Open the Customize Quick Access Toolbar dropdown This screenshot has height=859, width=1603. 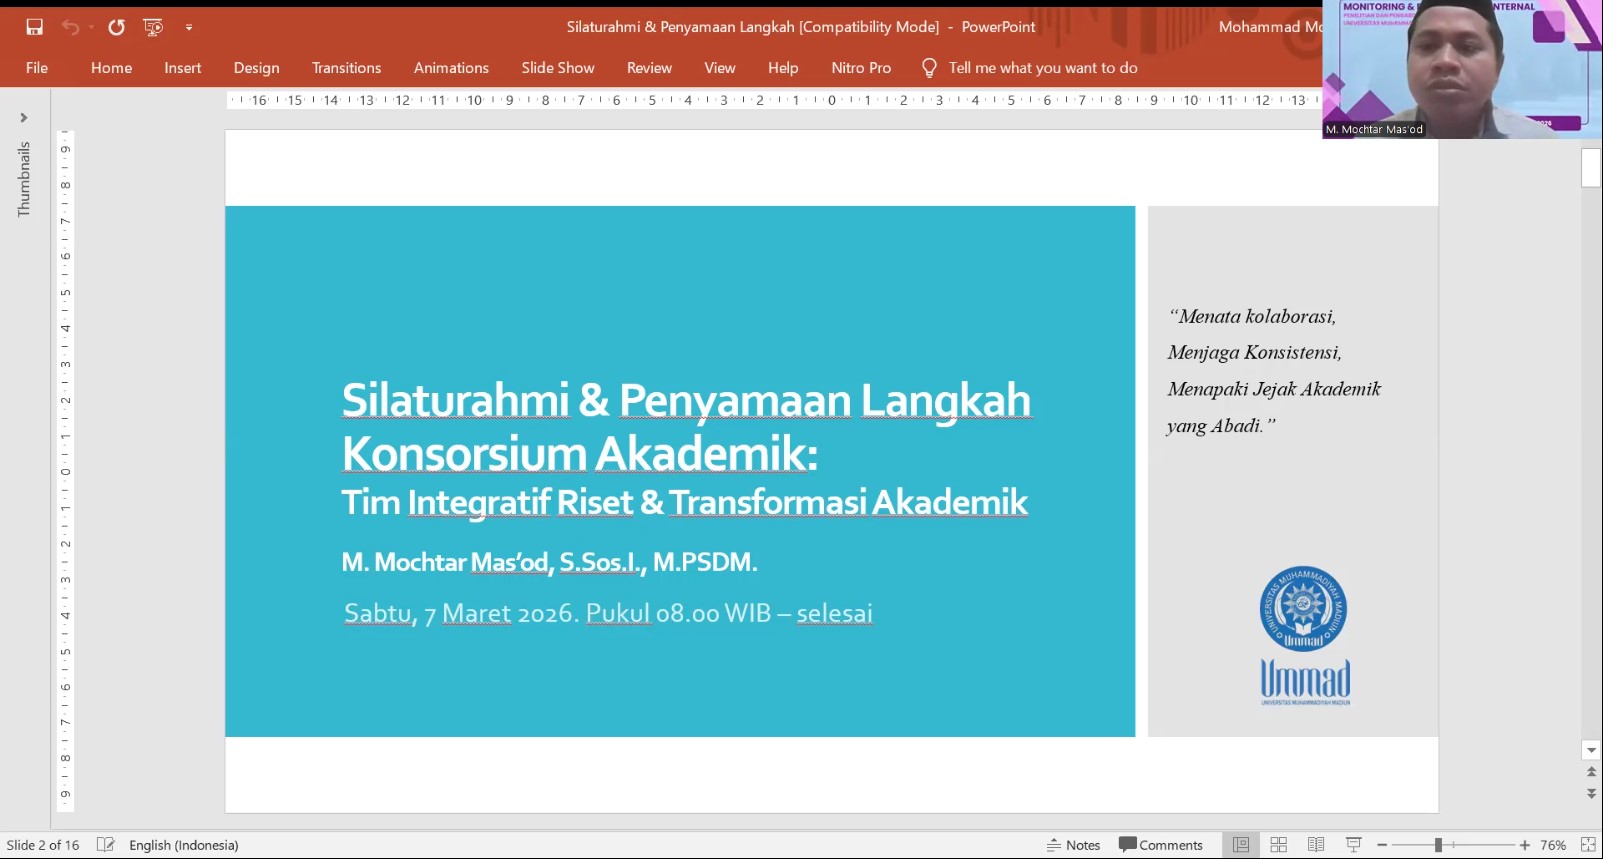click(x=189, y=28)
